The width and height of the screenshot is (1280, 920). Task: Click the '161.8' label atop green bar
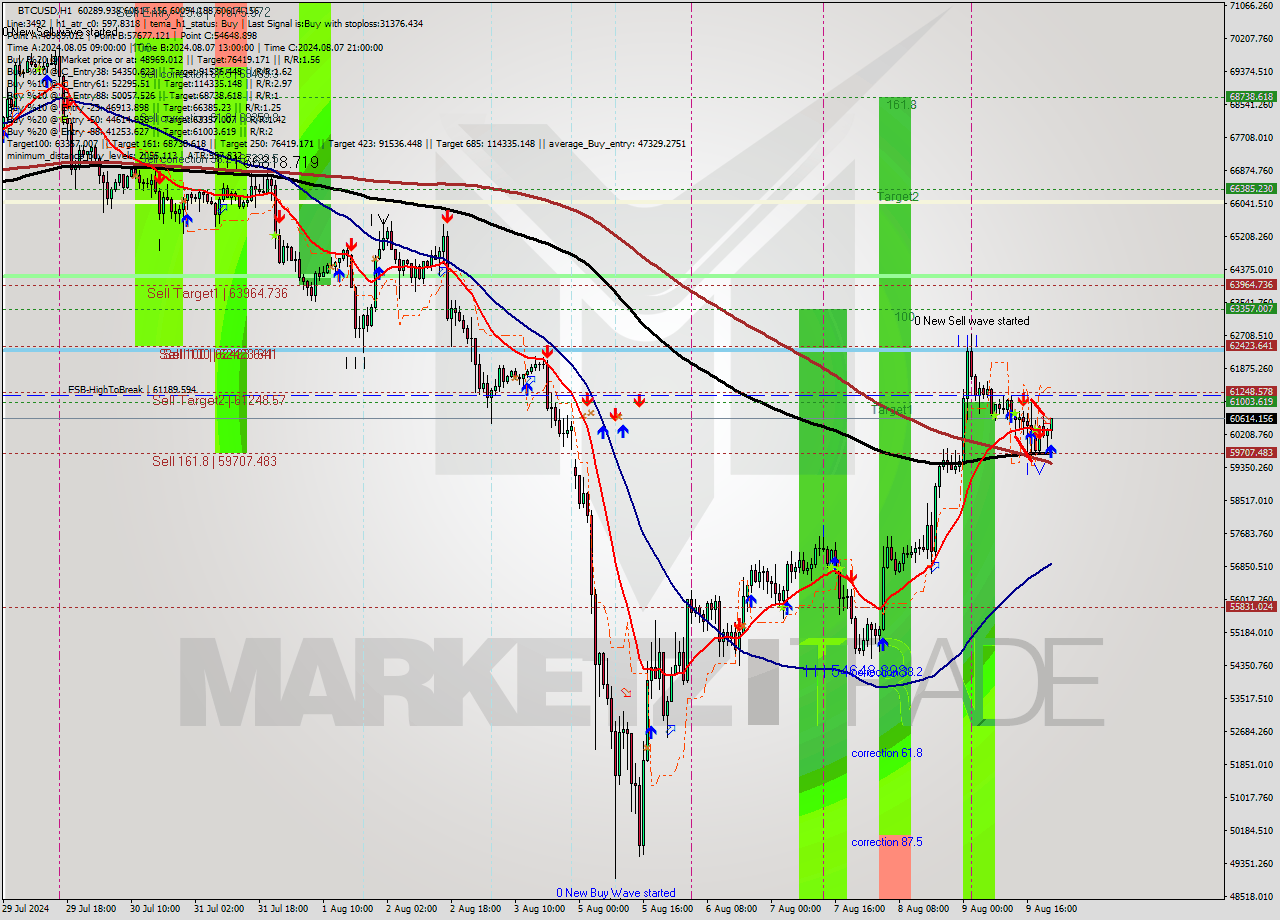pyautogui.click(x=901, y=104)
